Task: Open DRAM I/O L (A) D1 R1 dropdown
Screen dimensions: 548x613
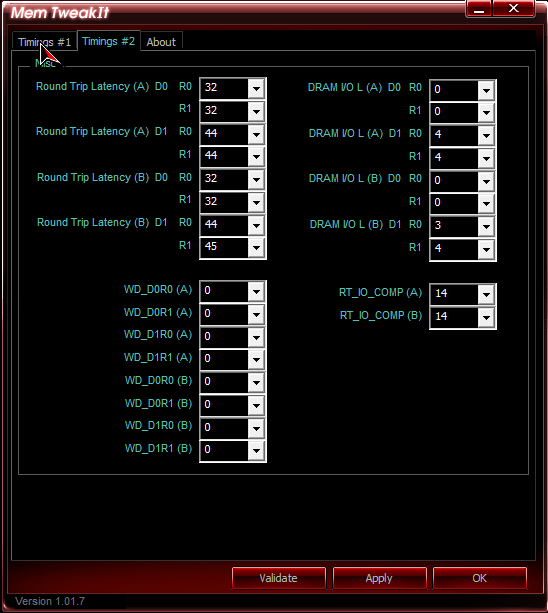Action: (486, 158)
